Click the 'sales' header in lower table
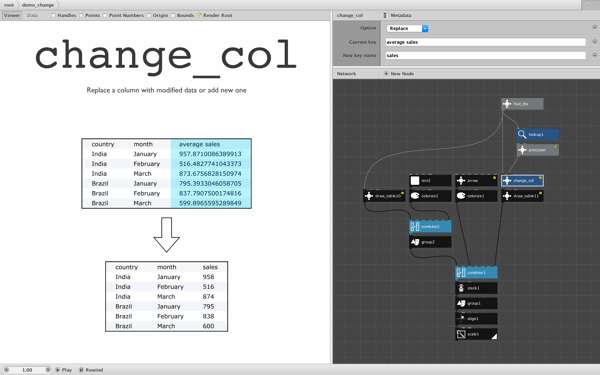 point(210,267)
